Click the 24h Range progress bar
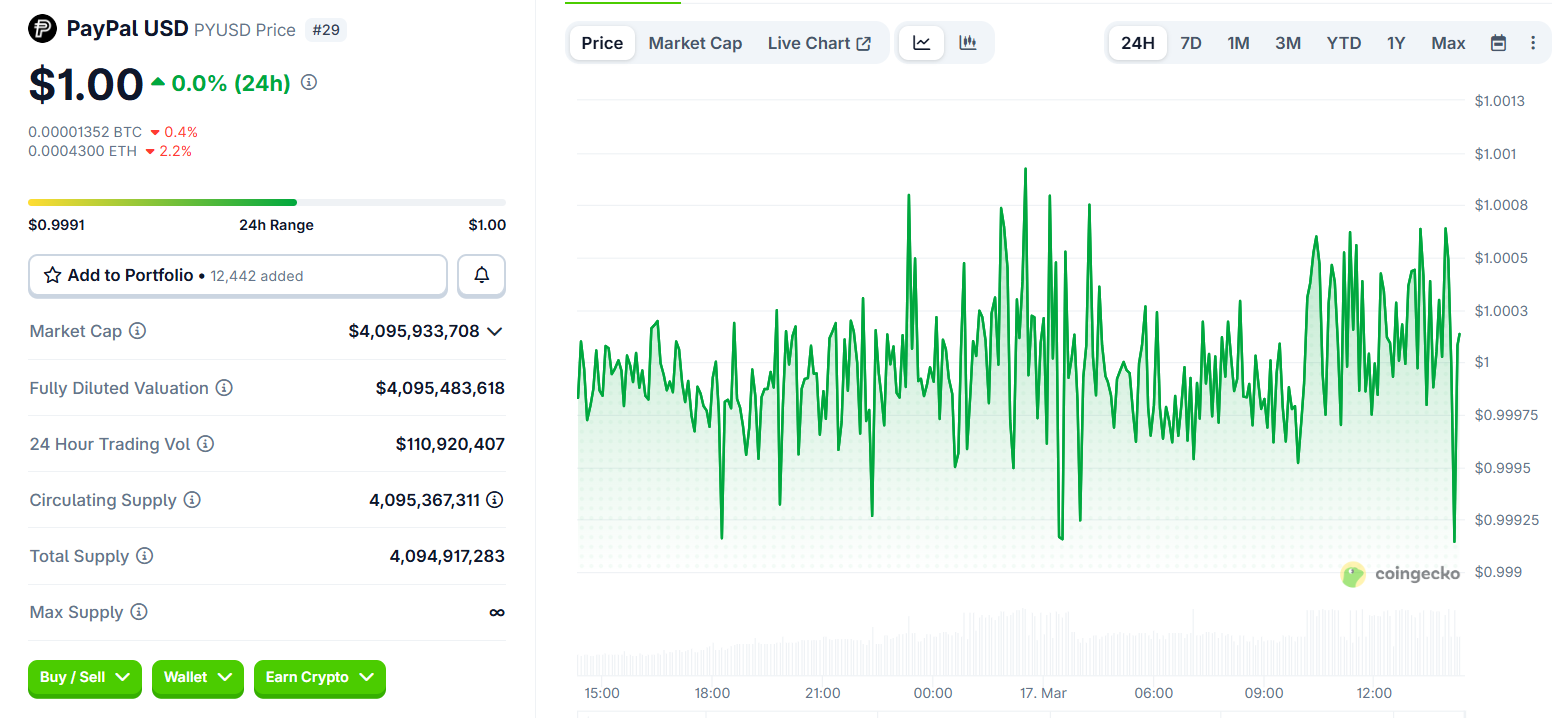The image size is (1552, 718). point(266,202)
